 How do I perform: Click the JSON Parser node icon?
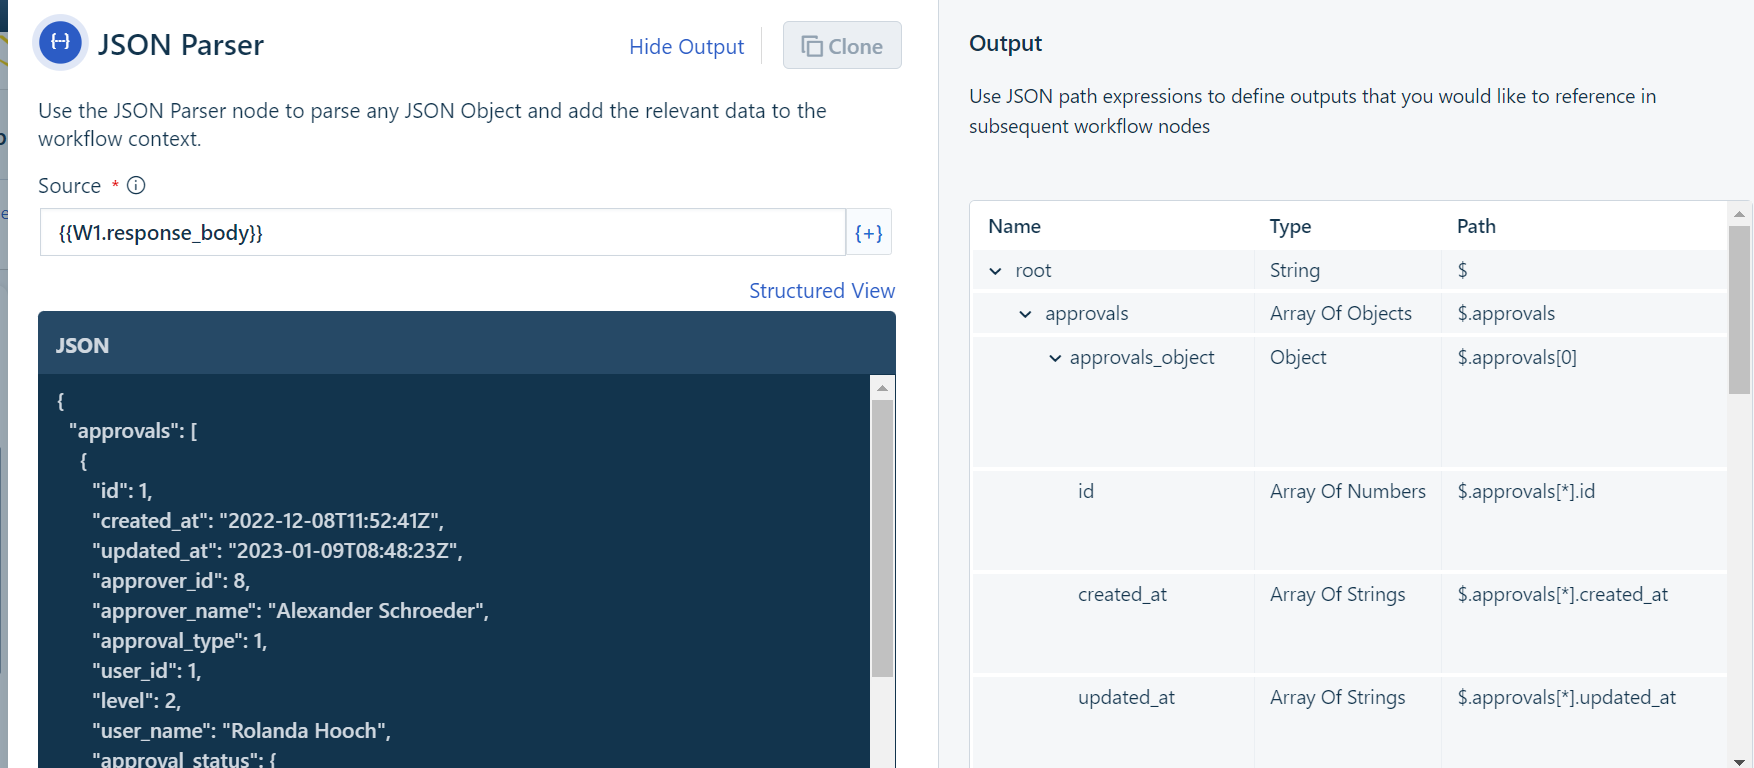(x=60, y=43)
